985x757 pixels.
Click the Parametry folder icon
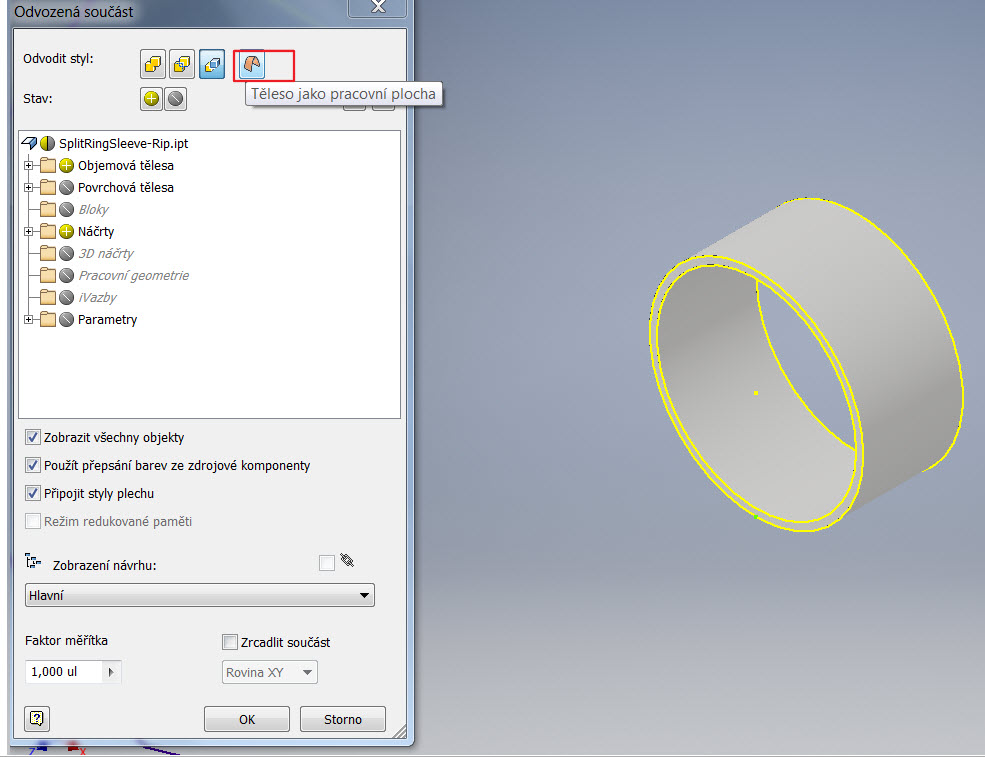(48, 320)
